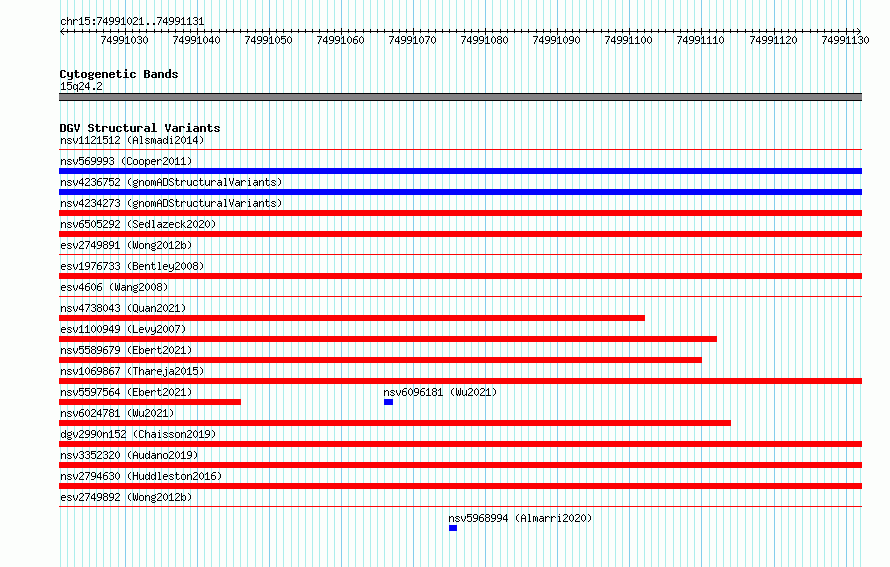This screenshot has width=890, height=567.
Task: Open nsv4738043 (Quan2021) label
Action: (123, 308)
